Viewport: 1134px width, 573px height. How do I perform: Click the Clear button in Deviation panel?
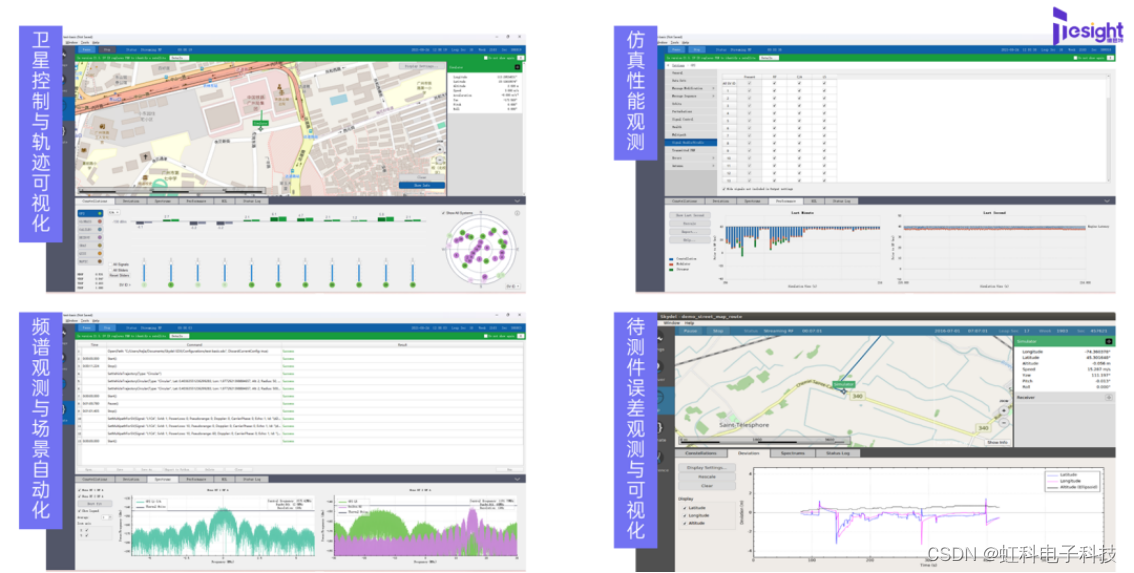(x=707, y=485)
